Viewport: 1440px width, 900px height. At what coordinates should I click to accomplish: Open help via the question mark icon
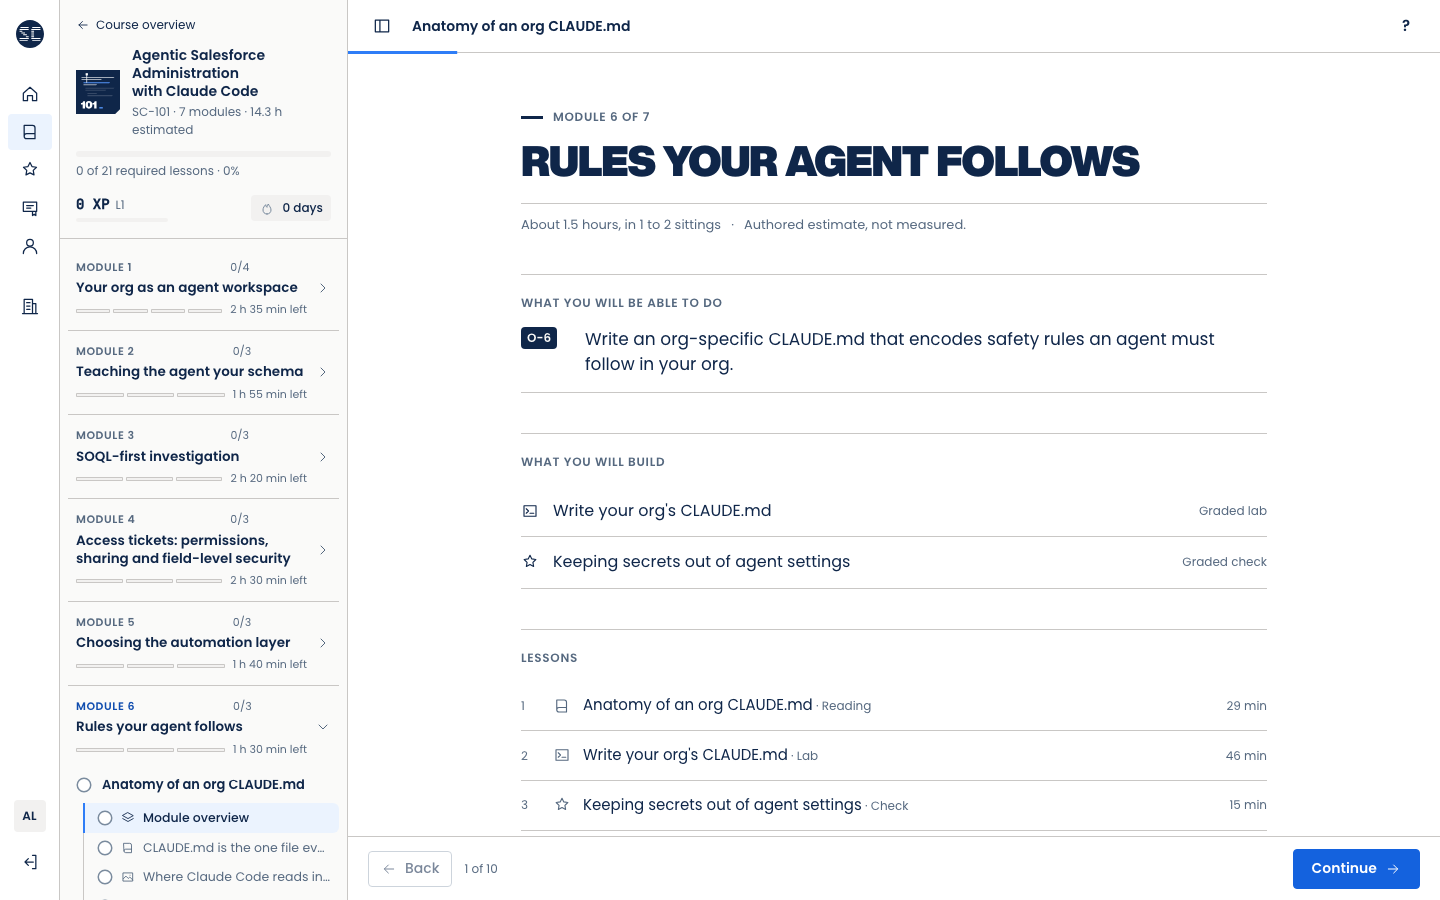(x=1406, y=26)
